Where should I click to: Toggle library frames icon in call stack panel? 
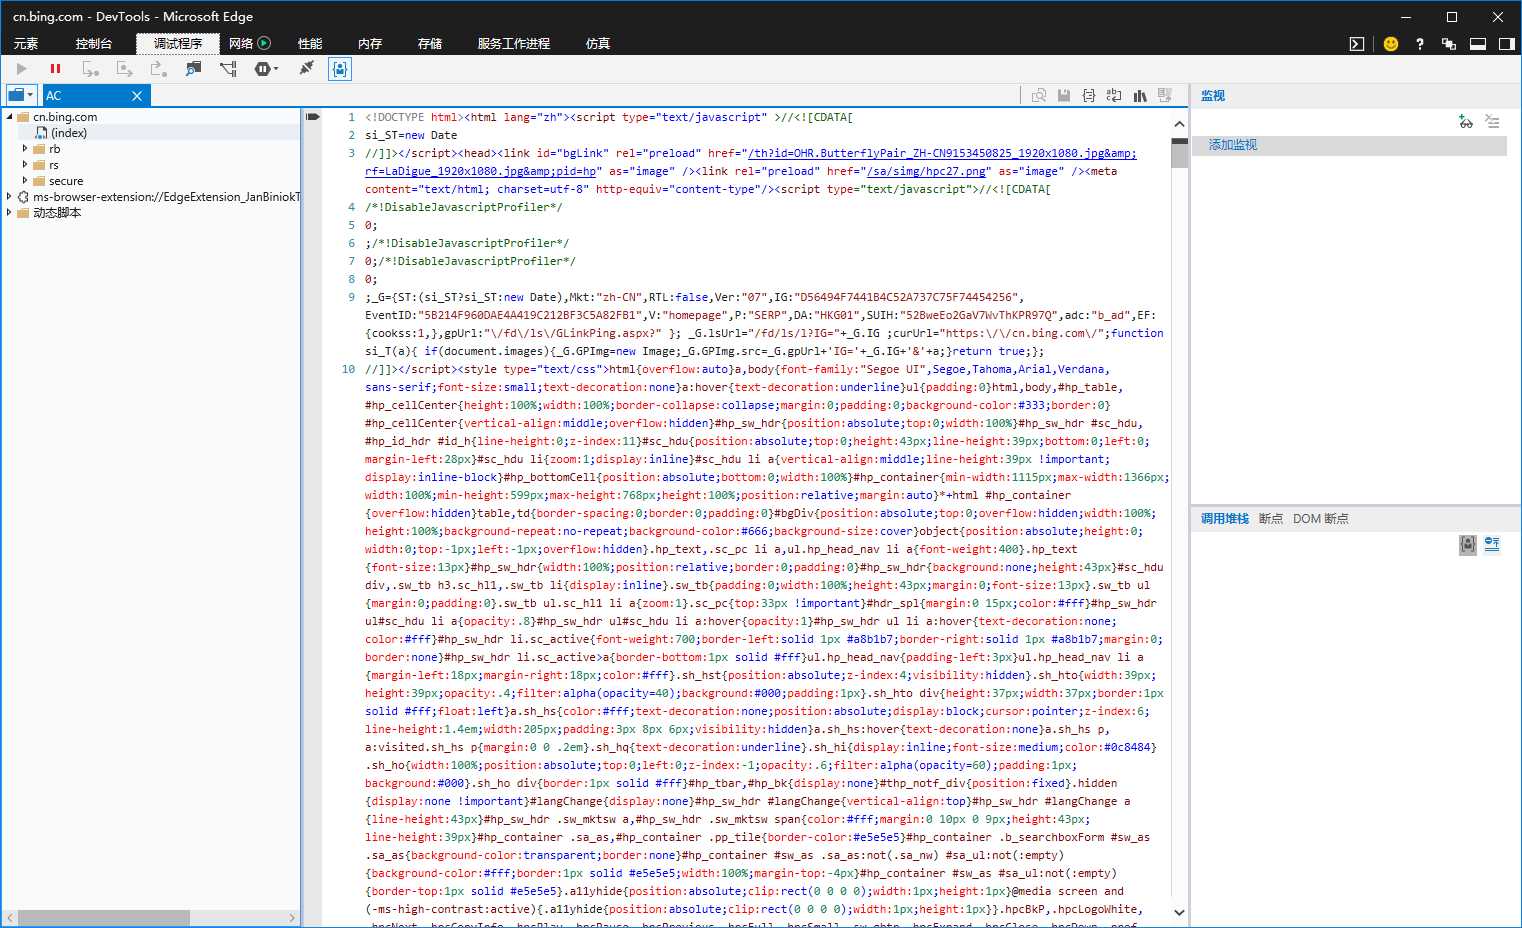coord(1468,544)
